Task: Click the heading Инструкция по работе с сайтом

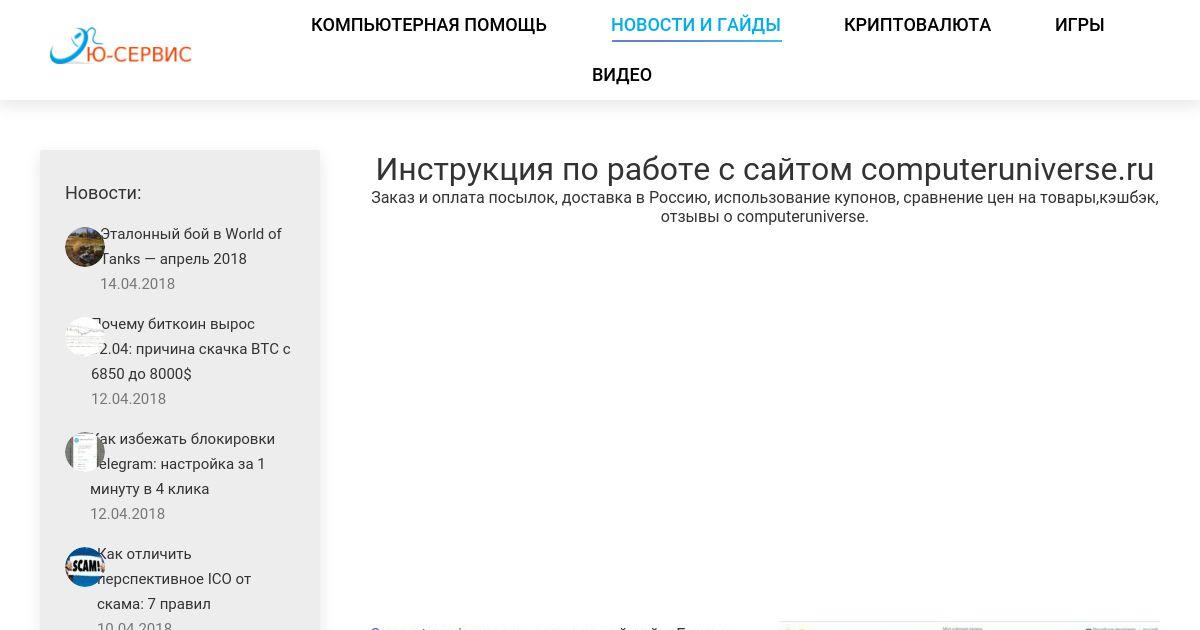Action: [x=765, y=169]
